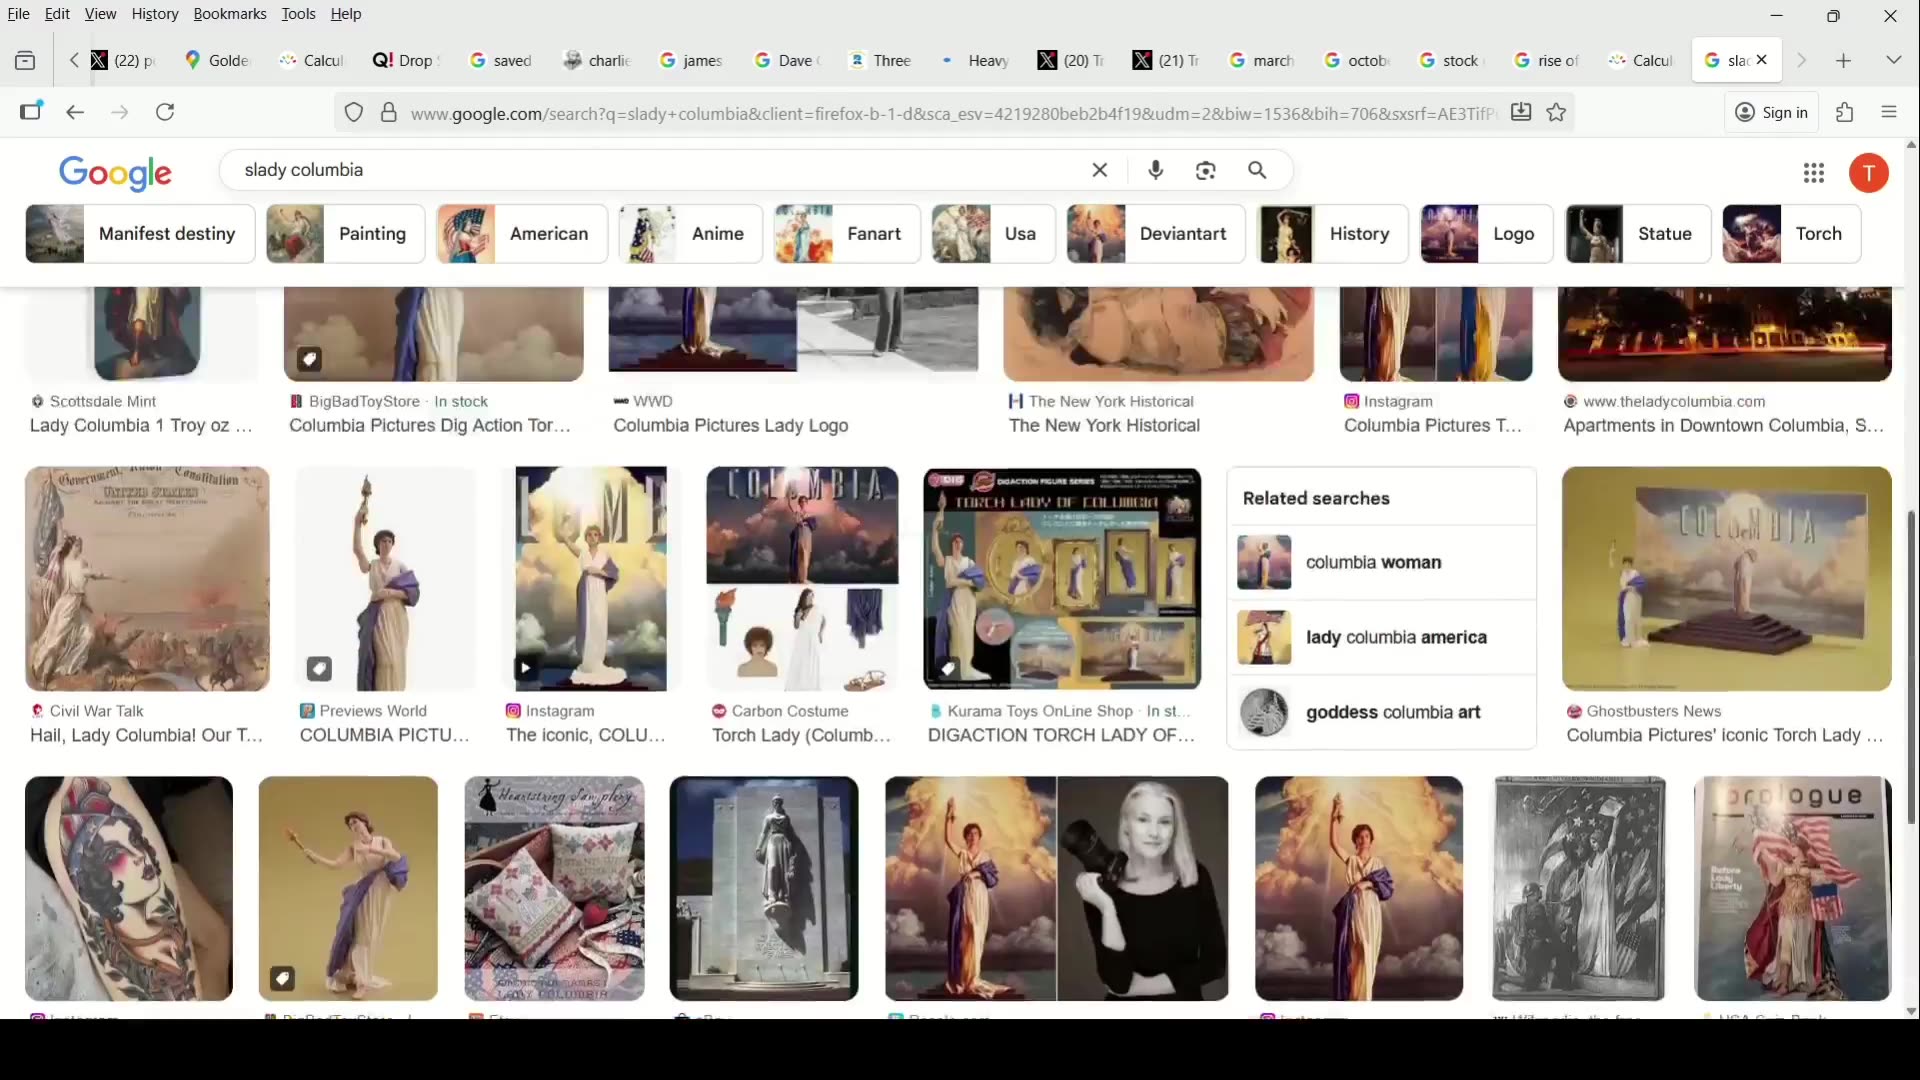The width and height of the screenshot is (1920, 1080).
Task: Open Firefox View icon
Action: click(x=26, y=61)
